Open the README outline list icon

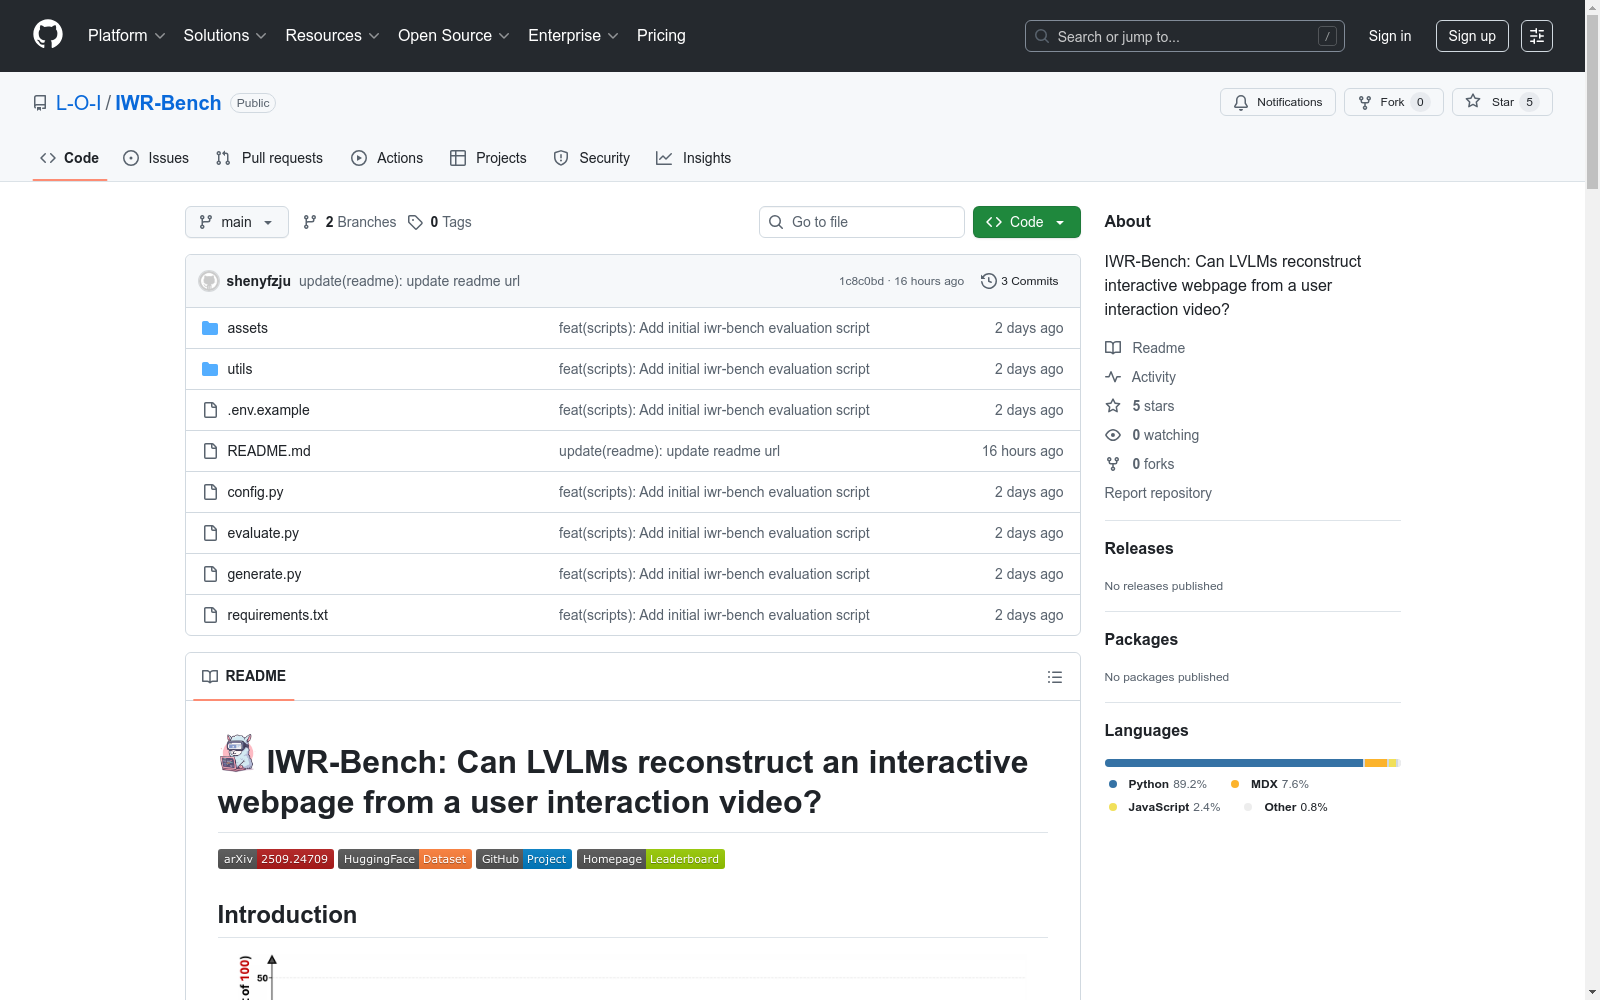(1055, 677)
